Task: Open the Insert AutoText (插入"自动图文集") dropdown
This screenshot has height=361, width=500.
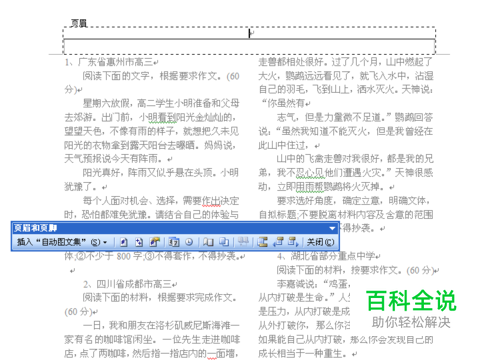Action: tap(62, 242)
